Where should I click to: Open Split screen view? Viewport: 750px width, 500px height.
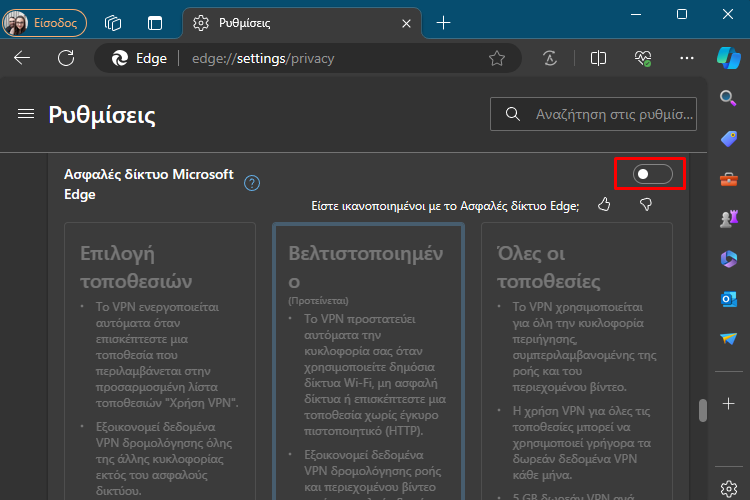(x=598, y=58)
